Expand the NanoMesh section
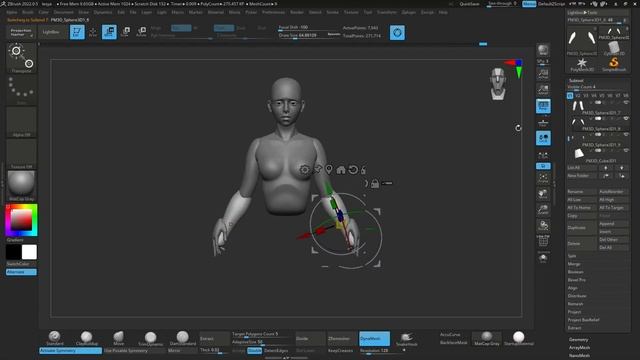The height and width of the screenshot is (360, 640). click(x=579, y=356)
